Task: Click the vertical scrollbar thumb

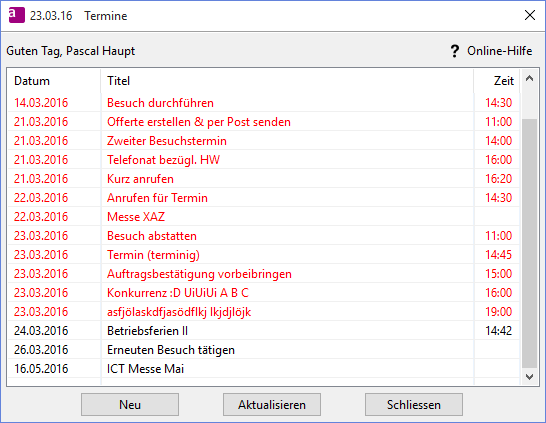Action: 529,243
